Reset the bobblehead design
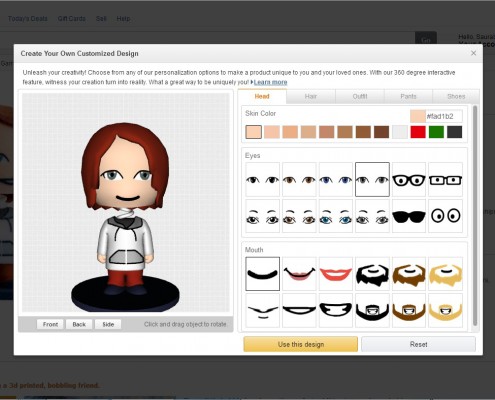This screenshot has height=400, width=495. click(418, 344)
